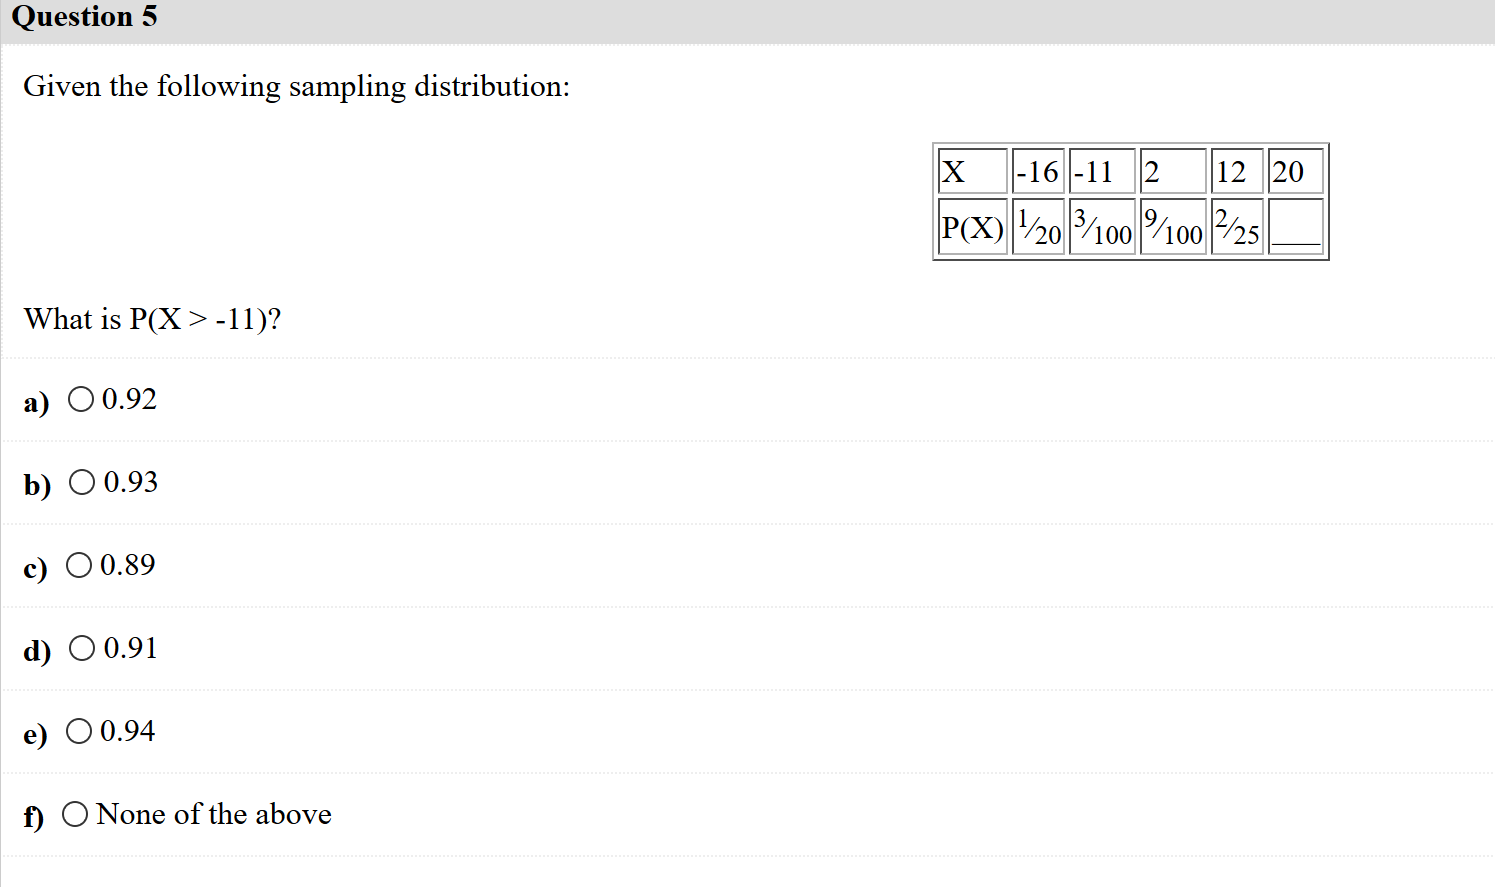The height and width of the screenshot is (887, 1495).
Task: Click the None of the above text
Action: (x=213, y=814)
